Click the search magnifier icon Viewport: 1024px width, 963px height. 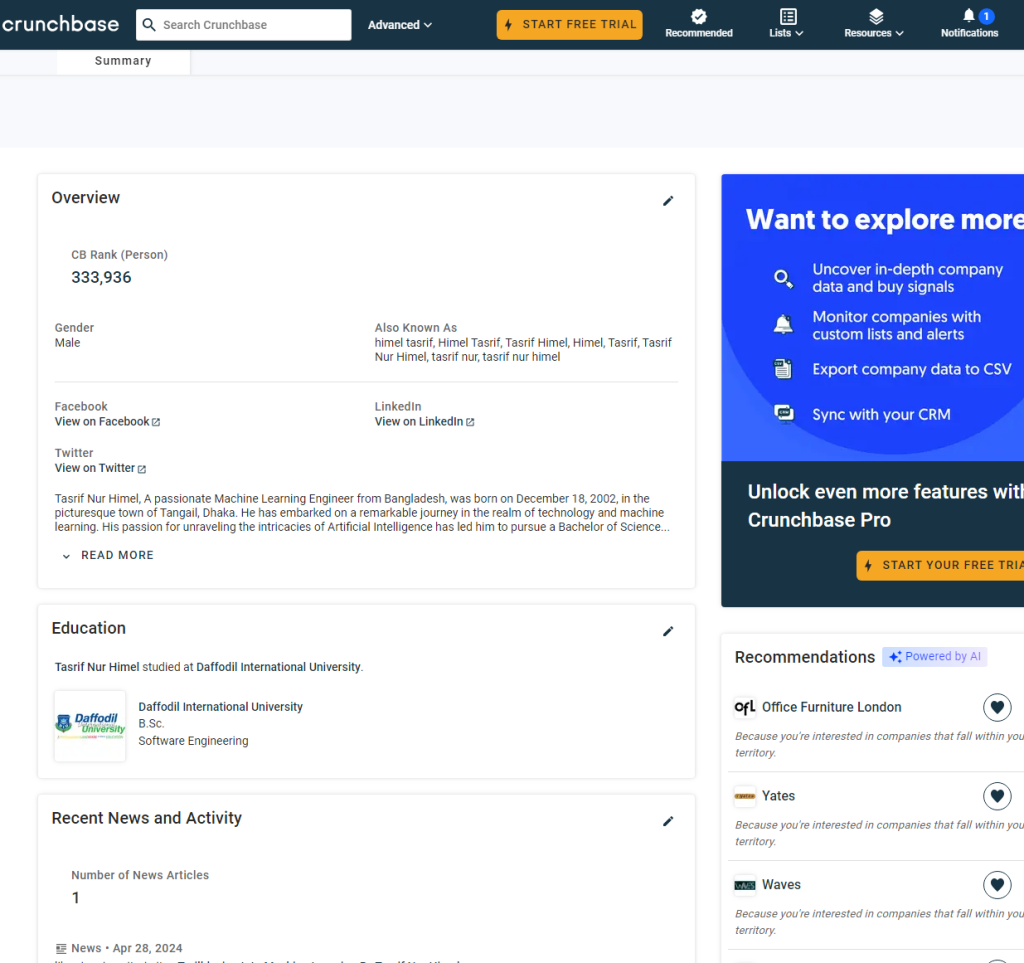point(149,25)
